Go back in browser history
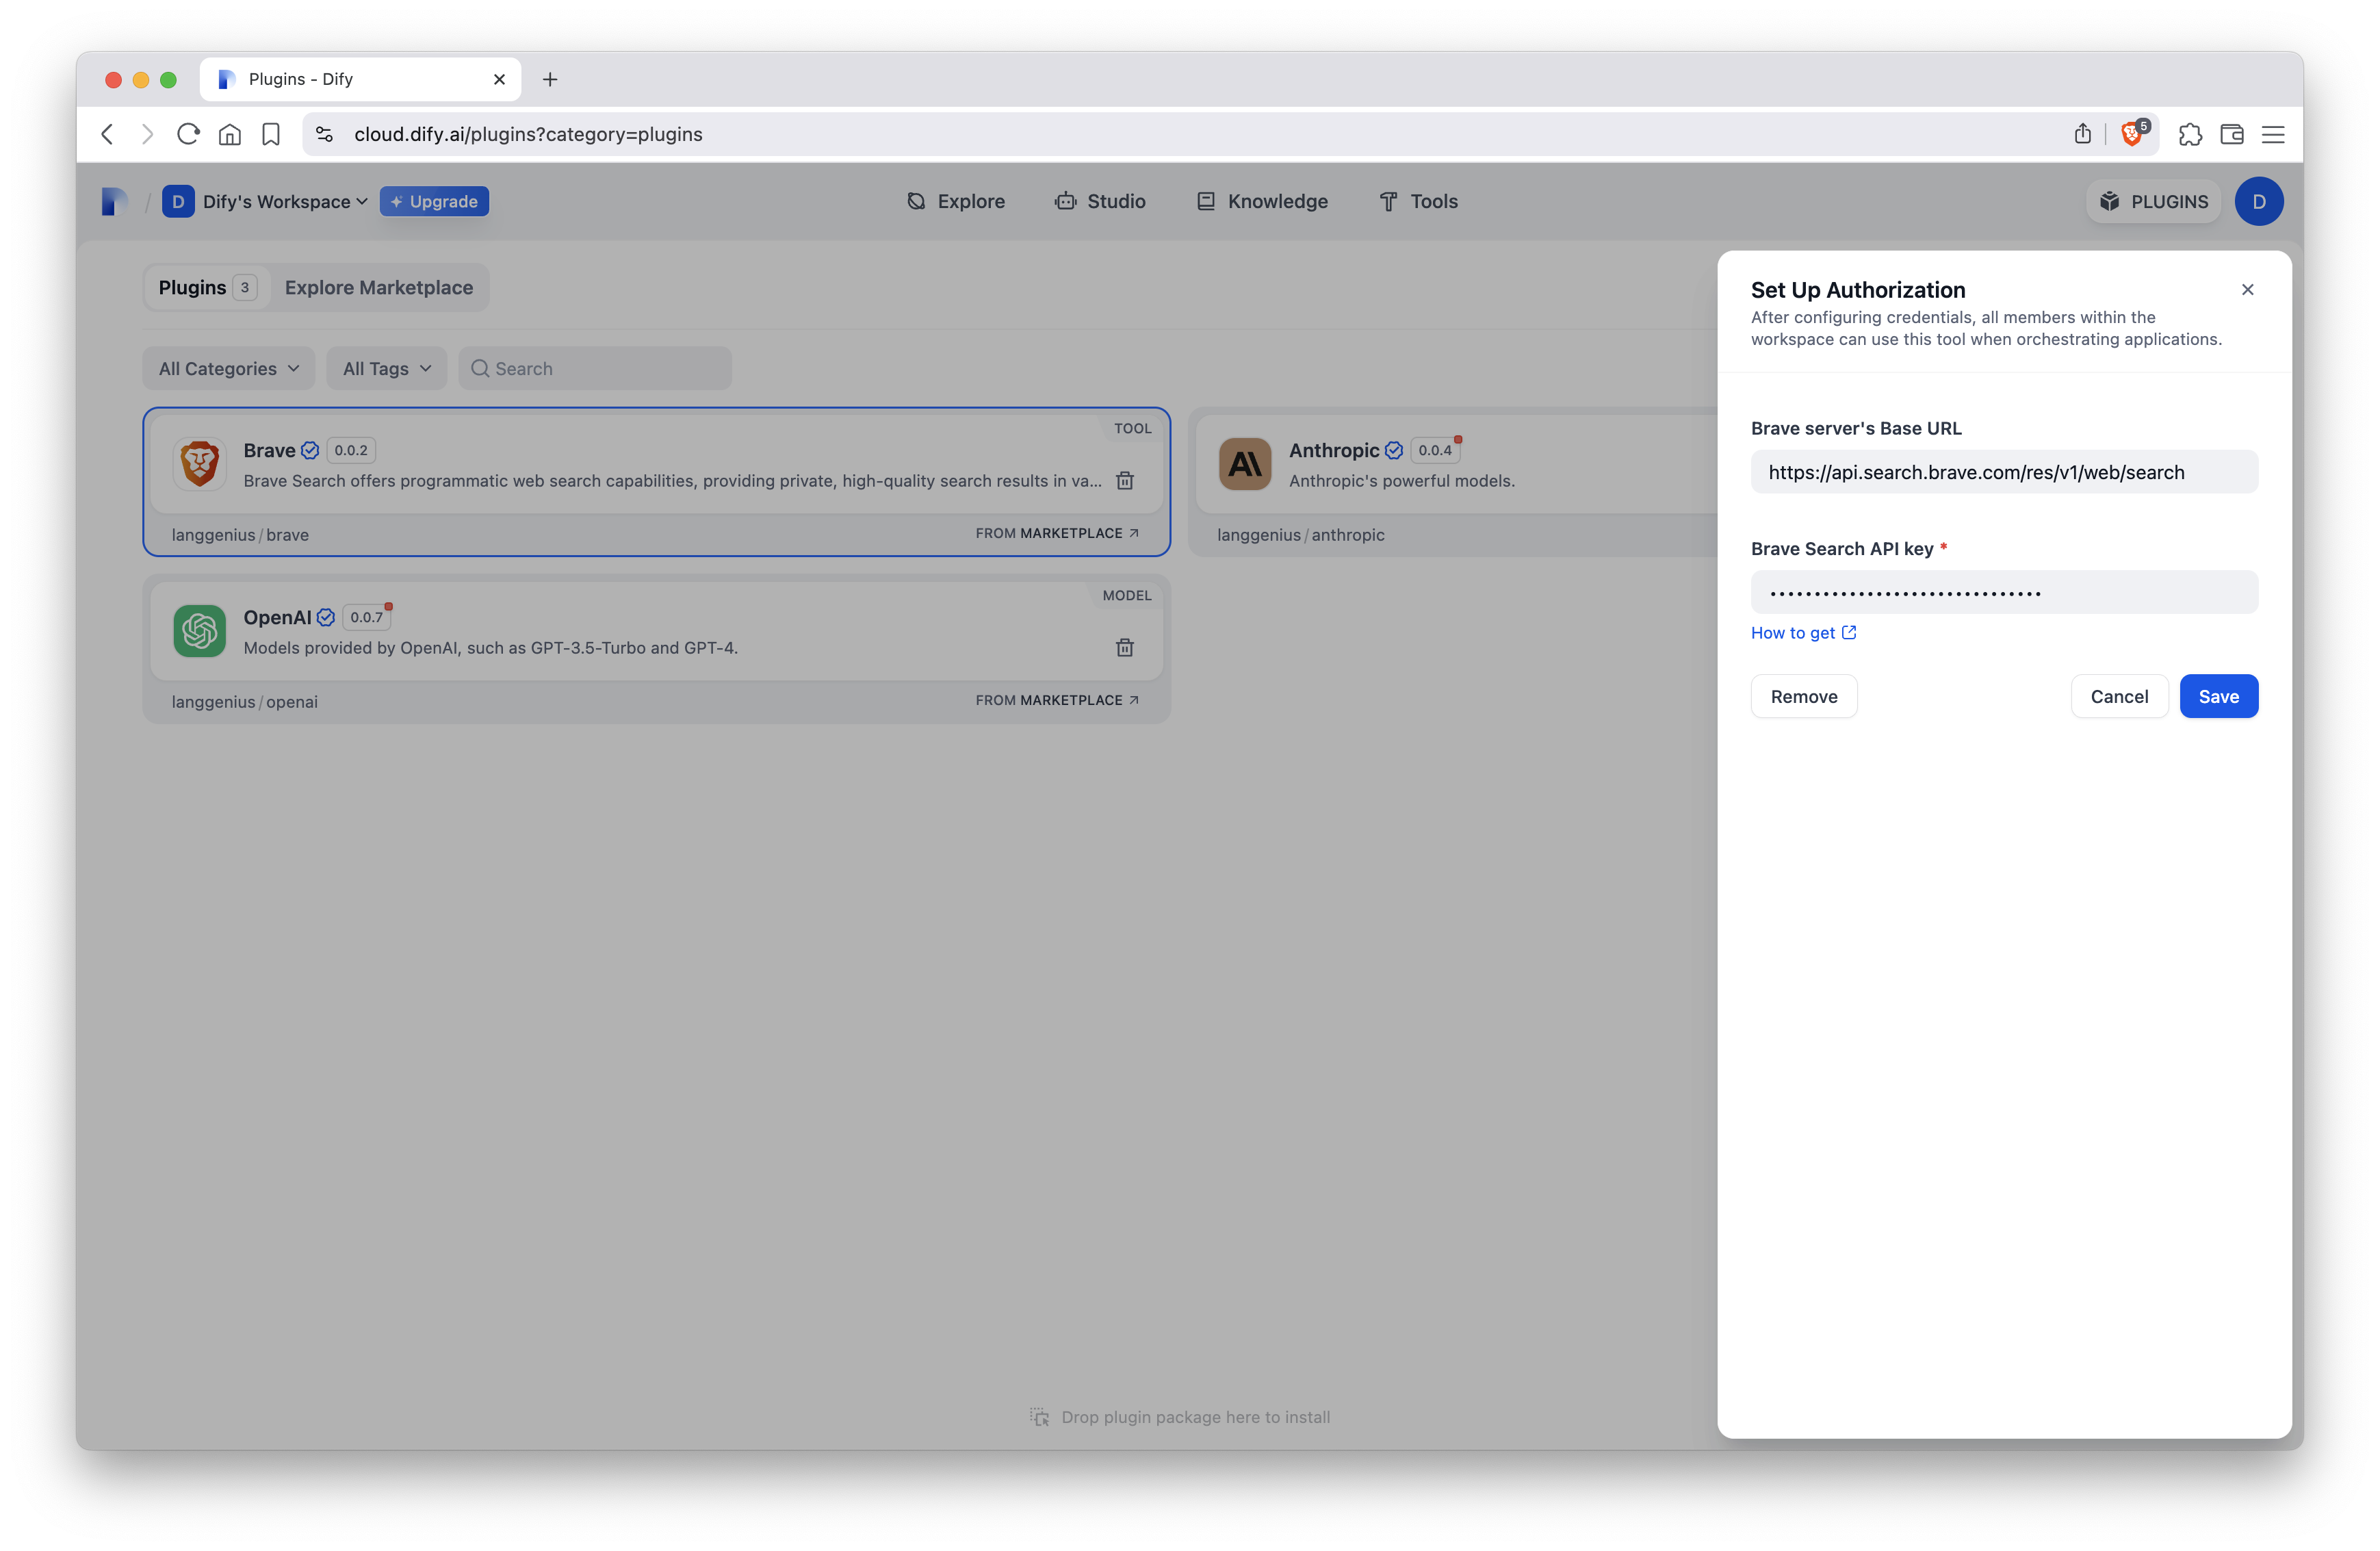This screenshot has height=1551, width=2380. click(107, 134)
